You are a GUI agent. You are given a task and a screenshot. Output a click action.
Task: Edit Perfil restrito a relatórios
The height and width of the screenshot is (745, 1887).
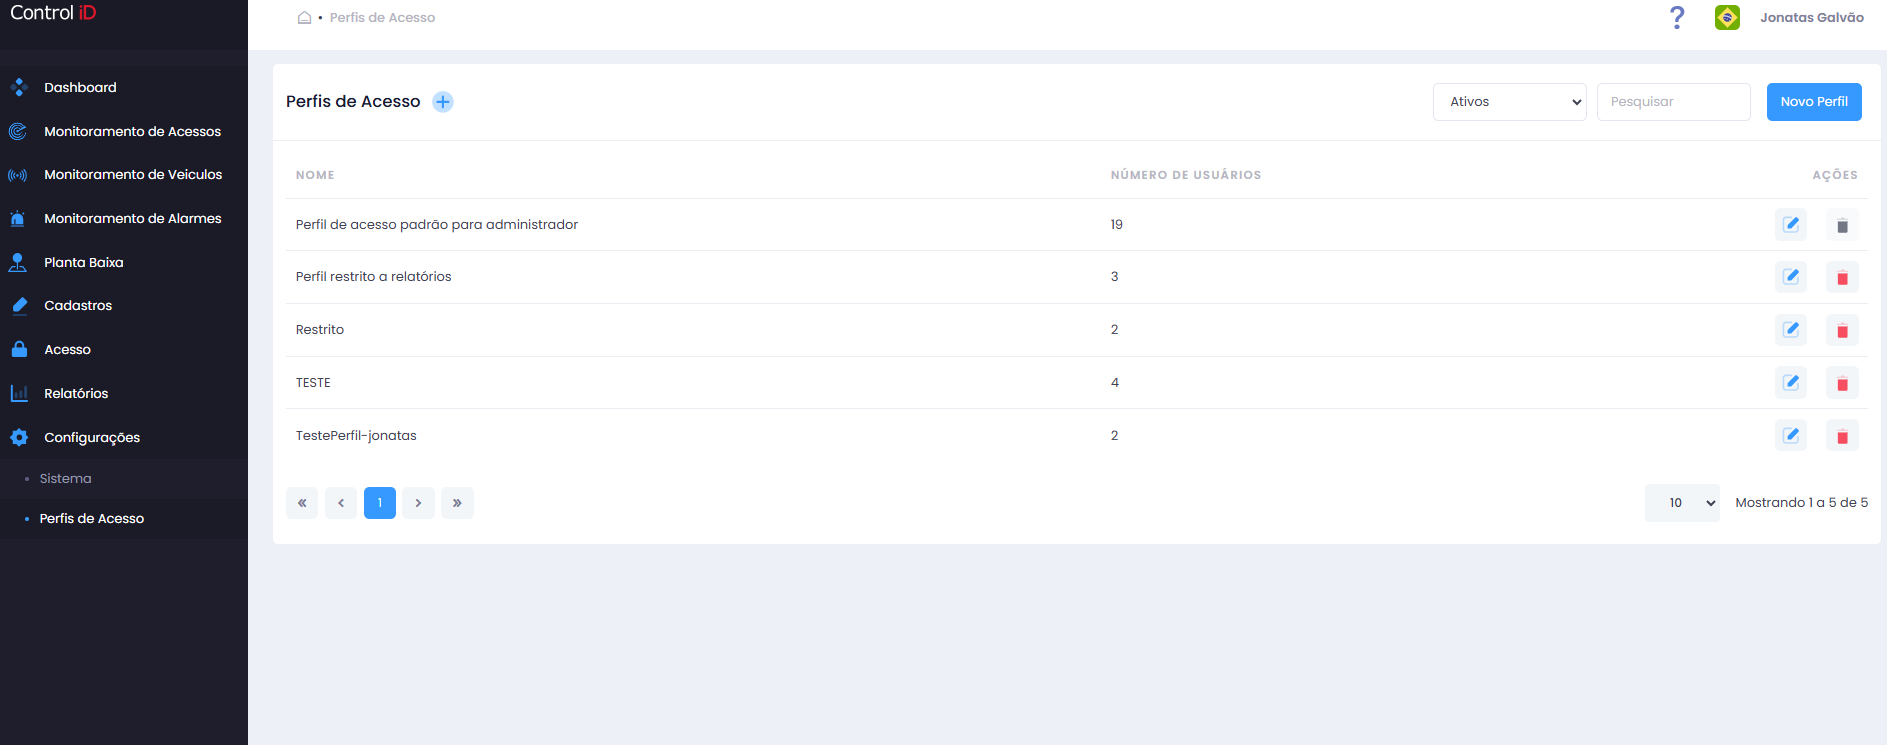pos(1790,277)
